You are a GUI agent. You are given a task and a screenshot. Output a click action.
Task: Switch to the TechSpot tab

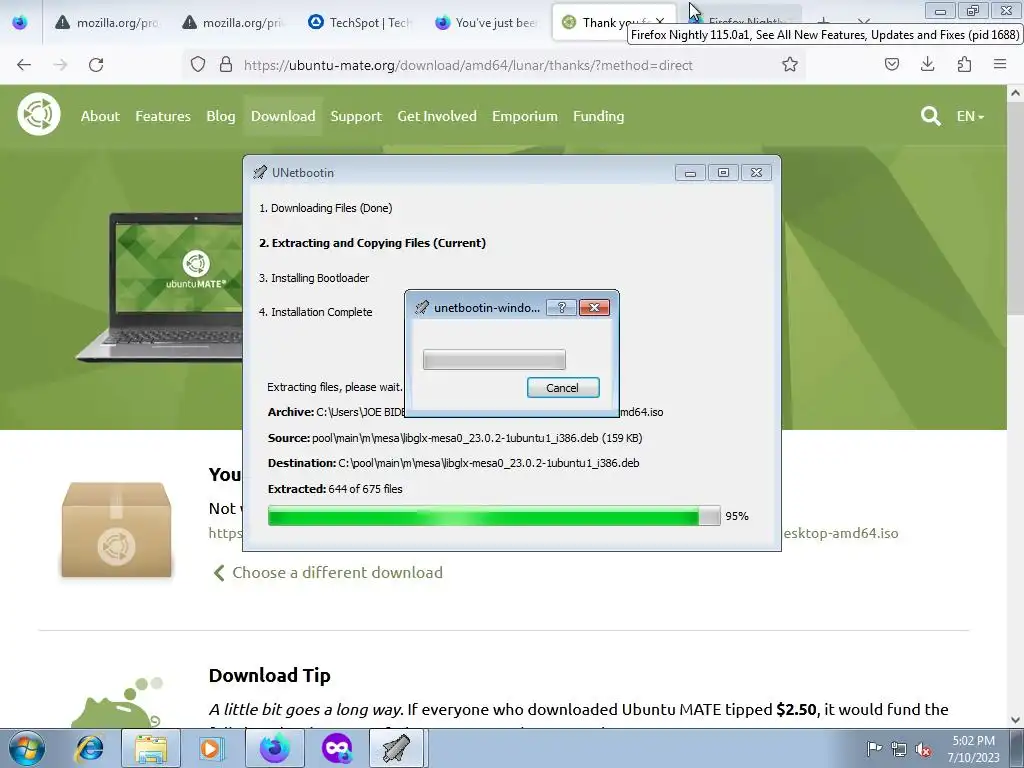click(x=360, y=22)
